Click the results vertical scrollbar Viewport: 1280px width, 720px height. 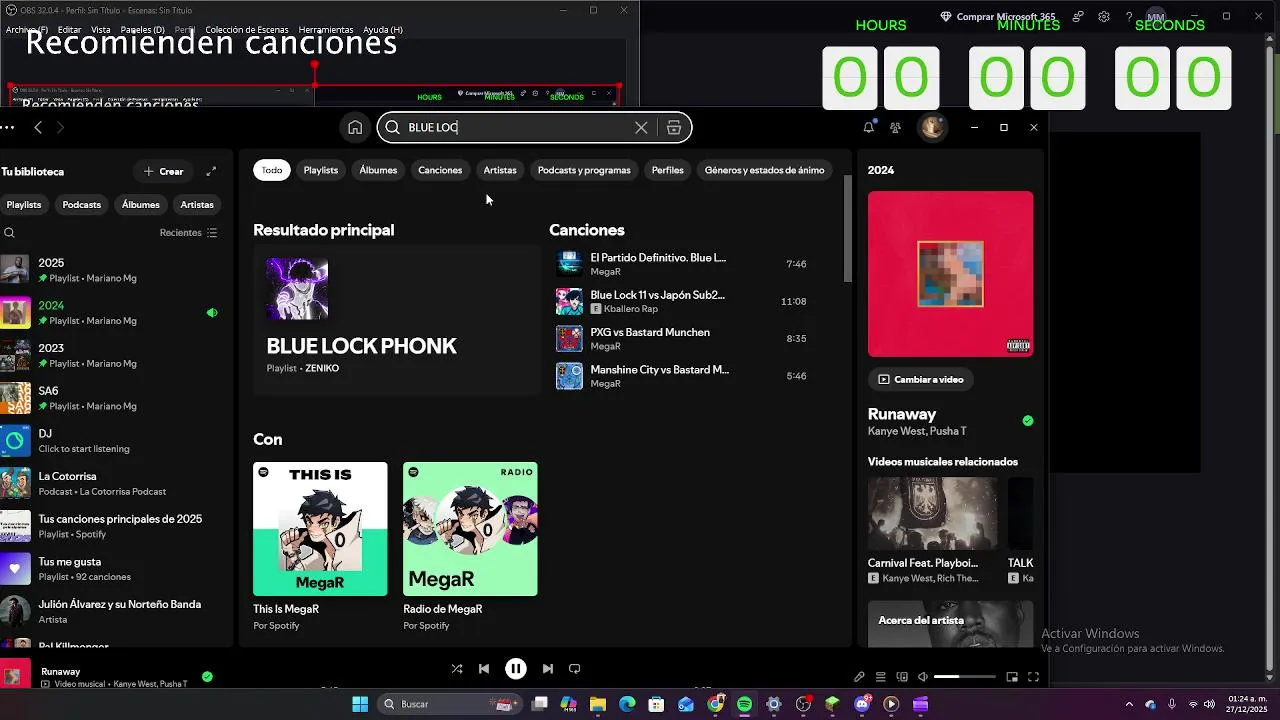tap(848, 230)
